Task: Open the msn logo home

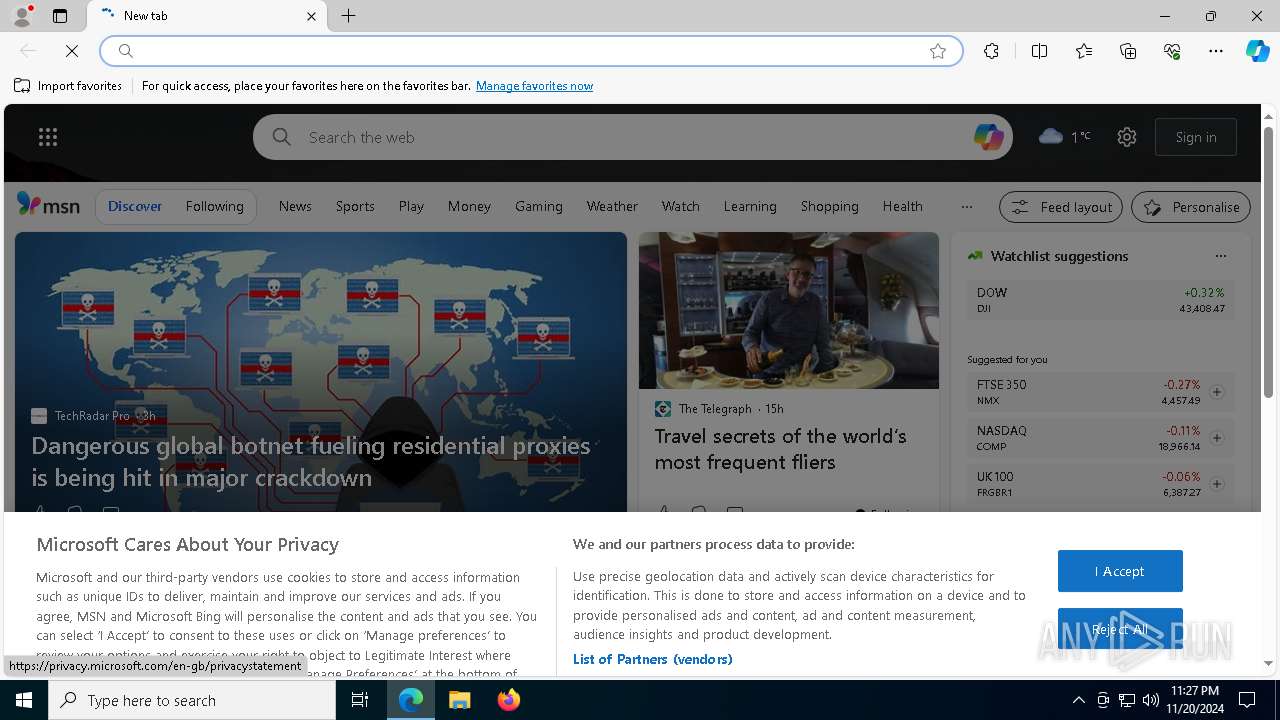Action: [x=48, y=205]
